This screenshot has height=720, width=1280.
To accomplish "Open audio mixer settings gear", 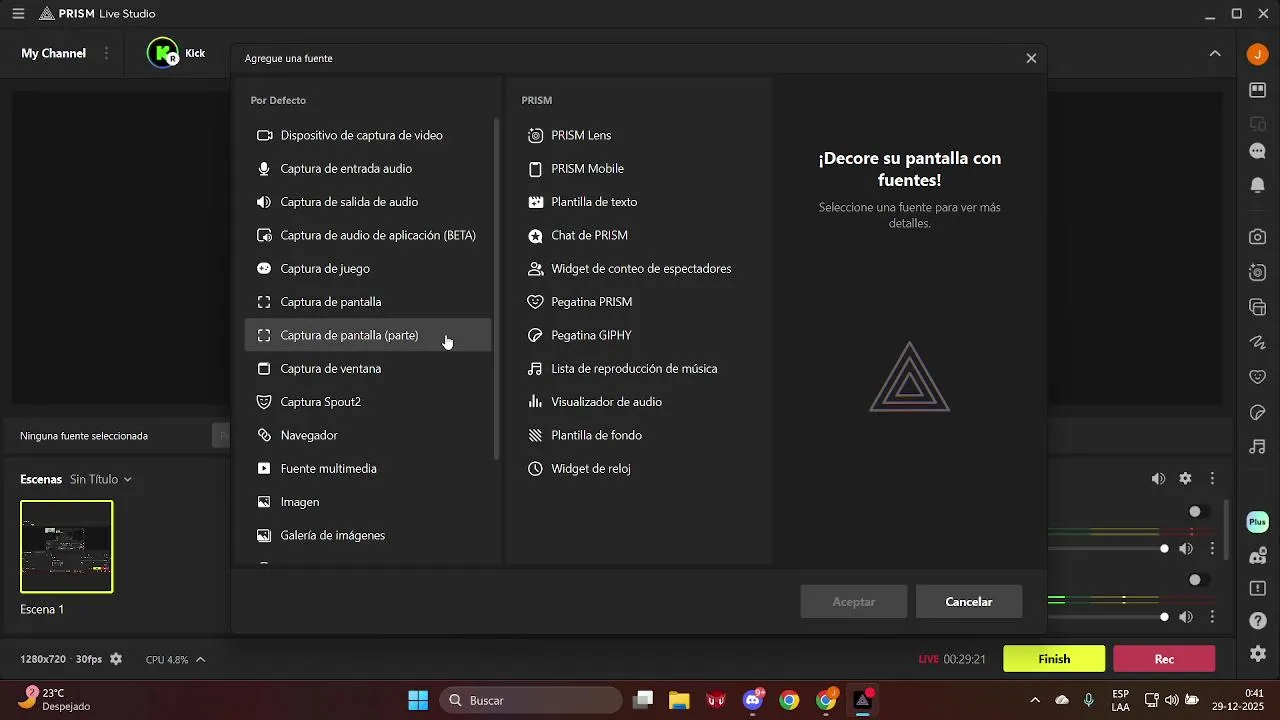I will coord(1185,479).
